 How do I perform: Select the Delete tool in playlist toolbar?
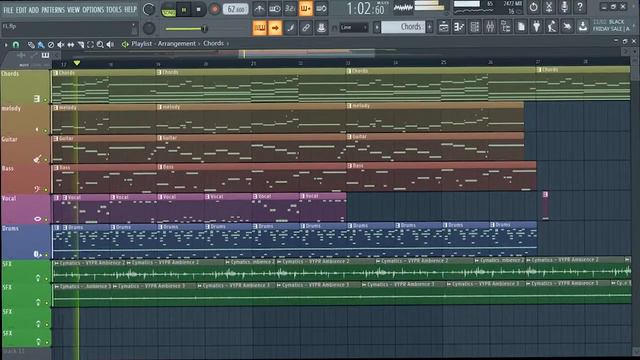point(51,44)
